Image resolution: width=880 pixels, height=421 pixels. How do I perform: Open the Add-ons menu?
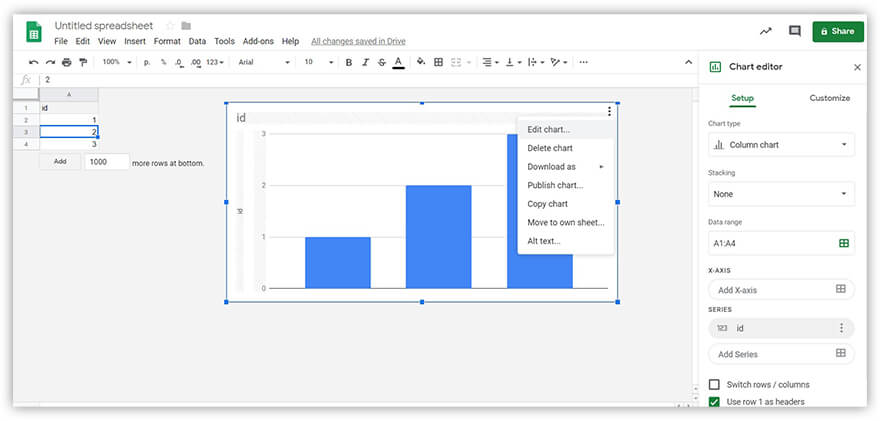[x=258, y=41]
